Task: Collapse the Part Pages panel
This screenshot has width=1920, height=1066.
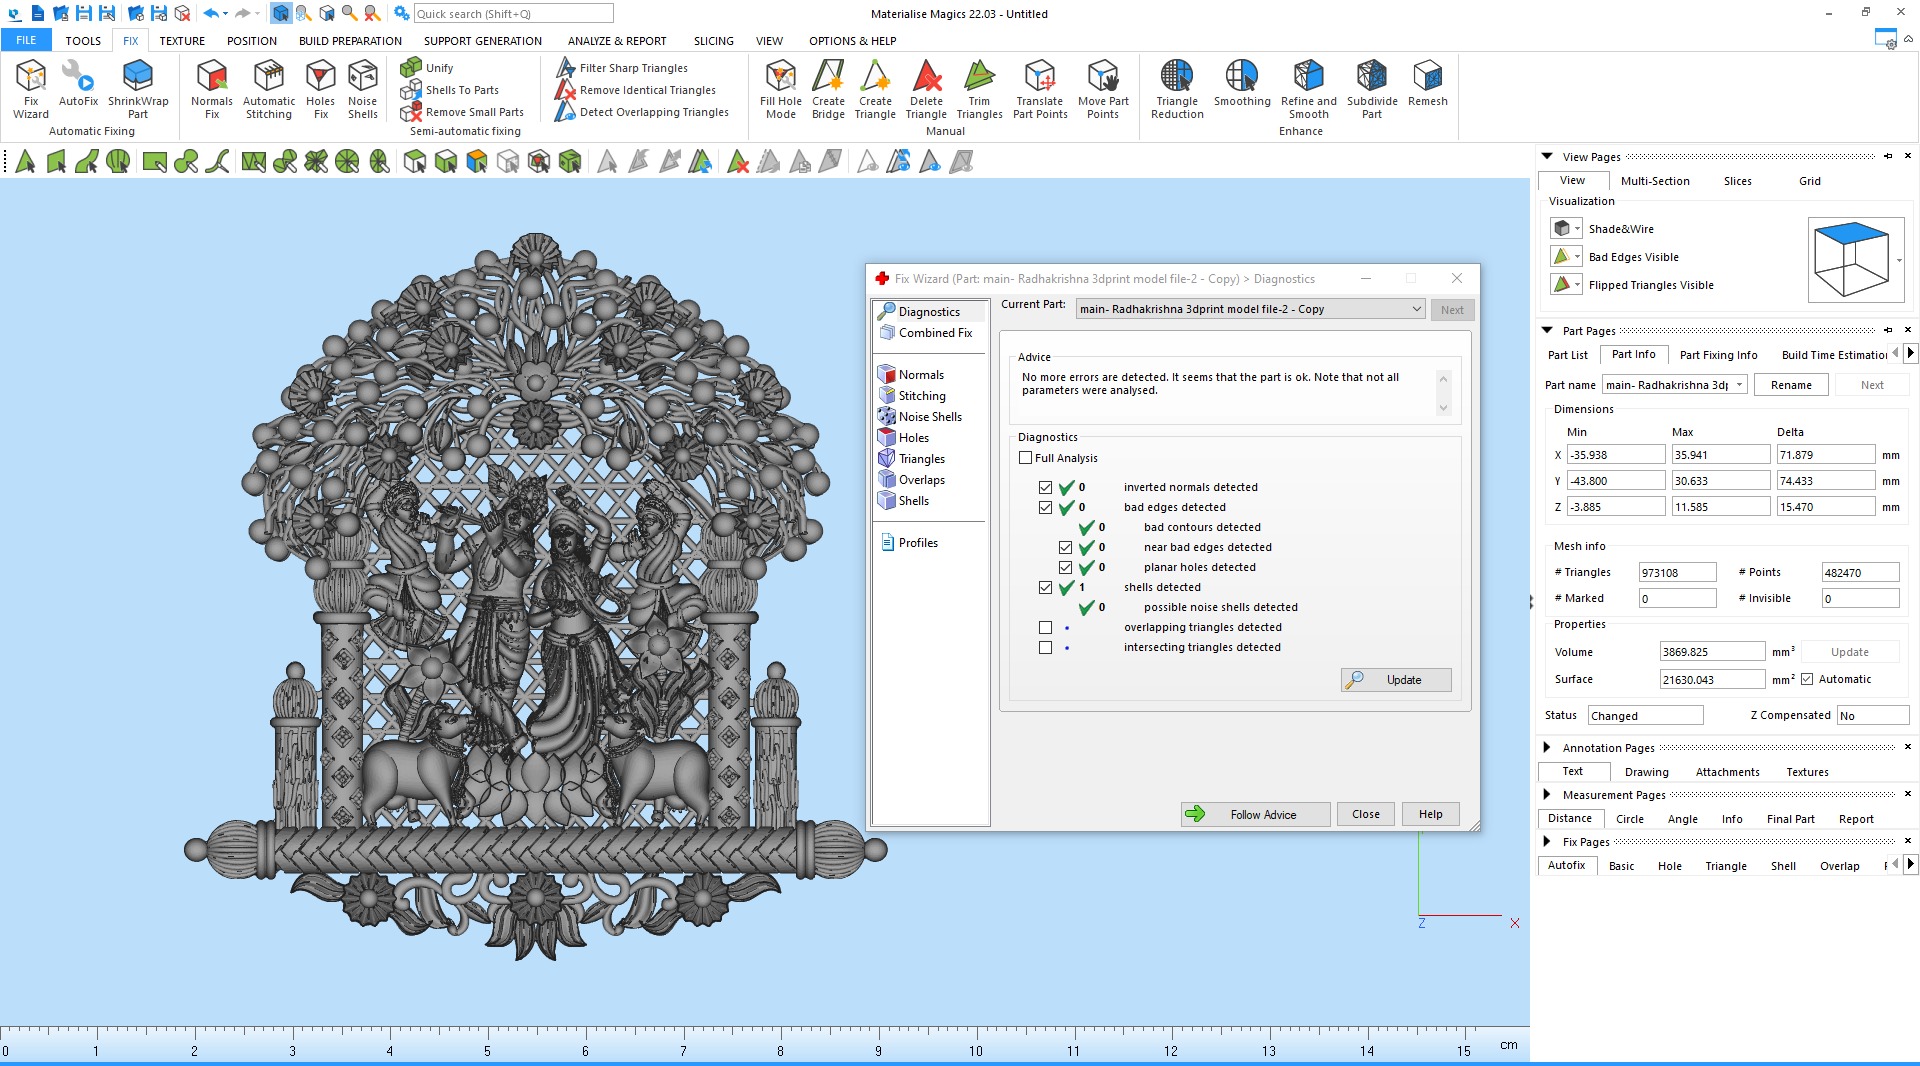Action: [x=1547, y=330]
